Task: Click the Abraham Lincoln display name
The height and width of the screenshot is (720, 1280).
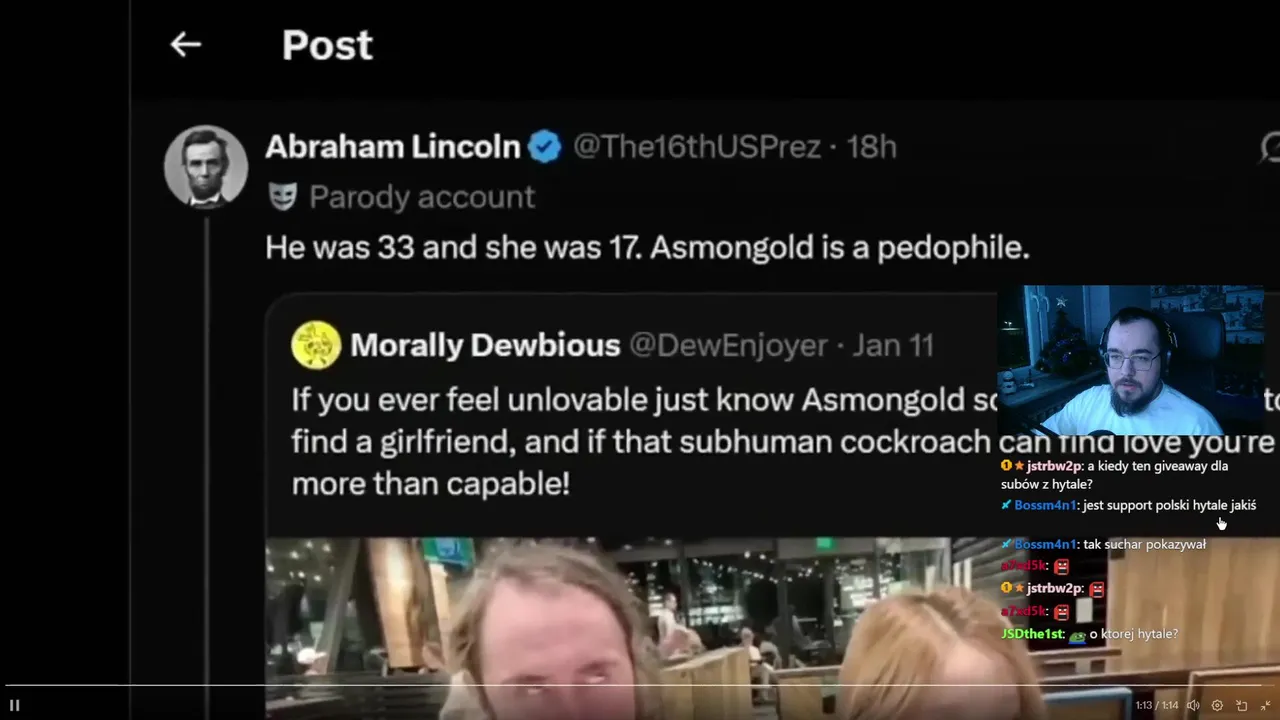Action: [393, 147]
